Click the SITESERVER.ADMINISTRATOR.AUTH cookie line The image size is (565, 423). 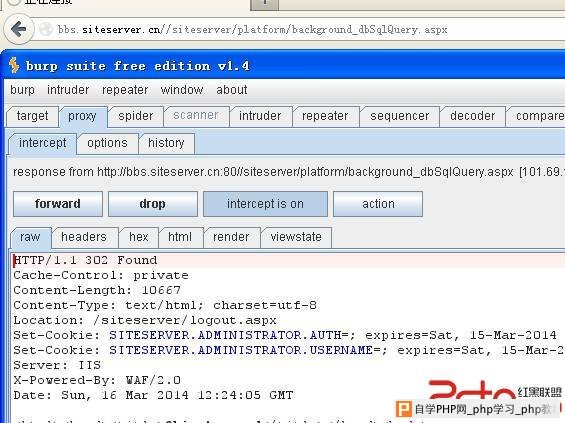click(285, 335)
